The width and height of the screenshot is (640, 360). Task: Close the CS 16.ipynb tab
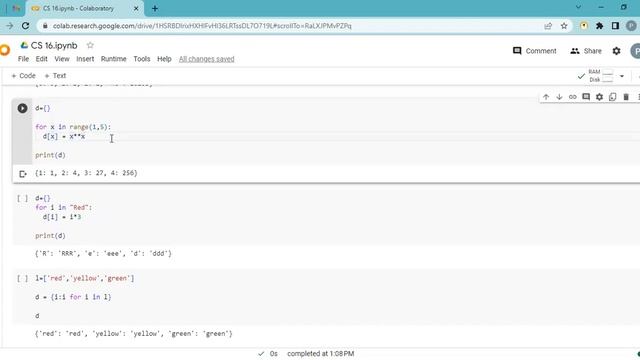coord(136,8)
